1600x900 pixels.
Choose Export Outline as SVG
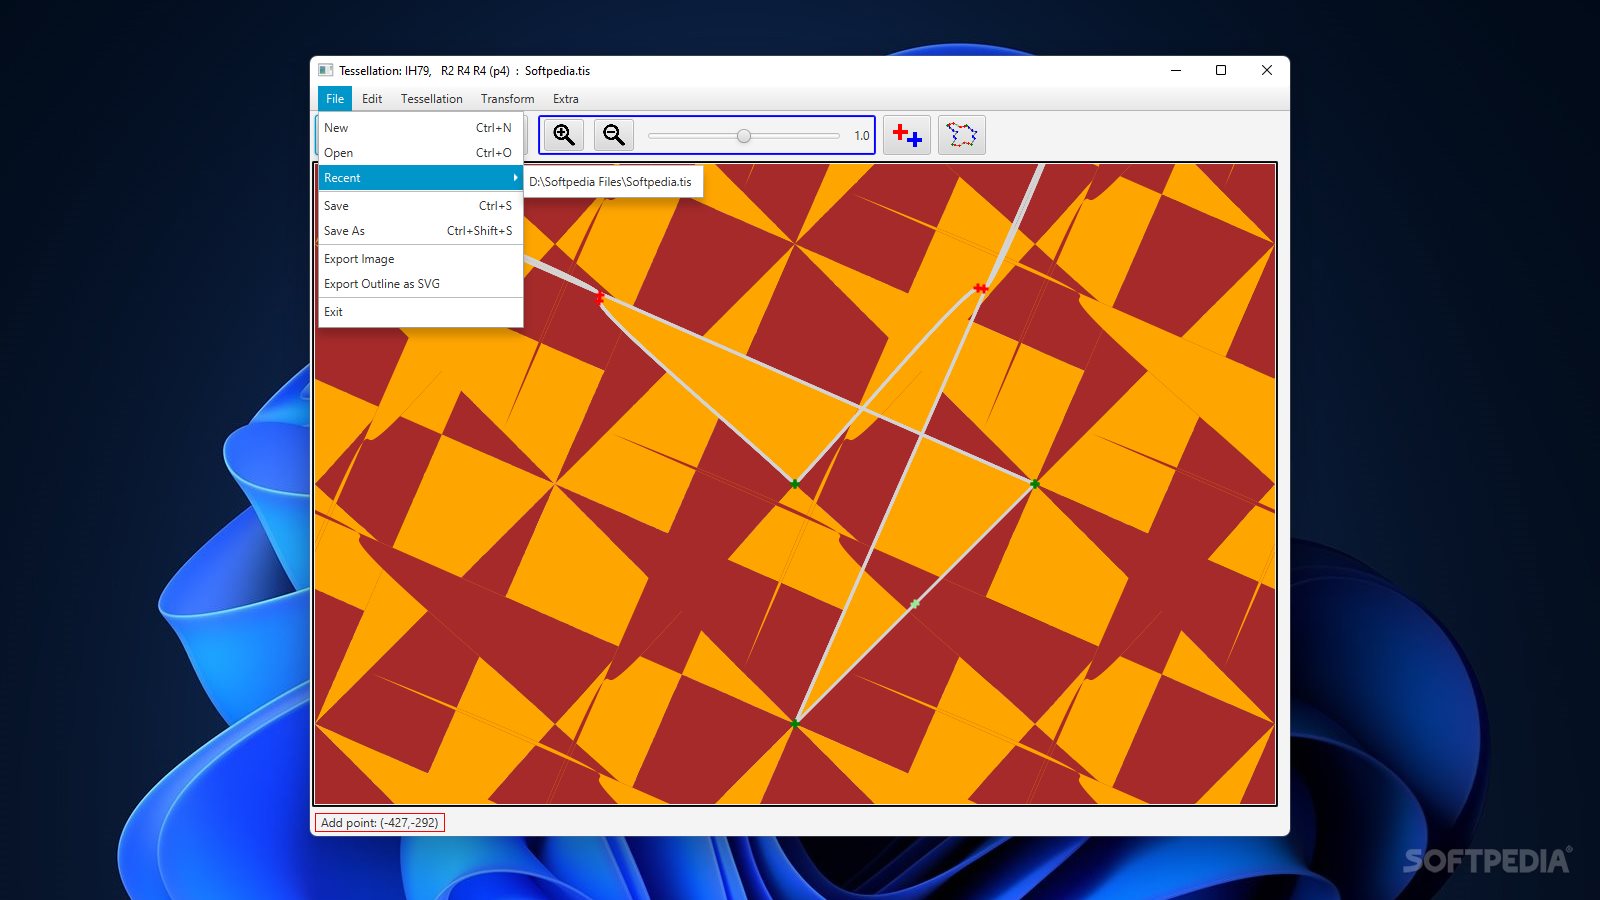tap(420, 284)
